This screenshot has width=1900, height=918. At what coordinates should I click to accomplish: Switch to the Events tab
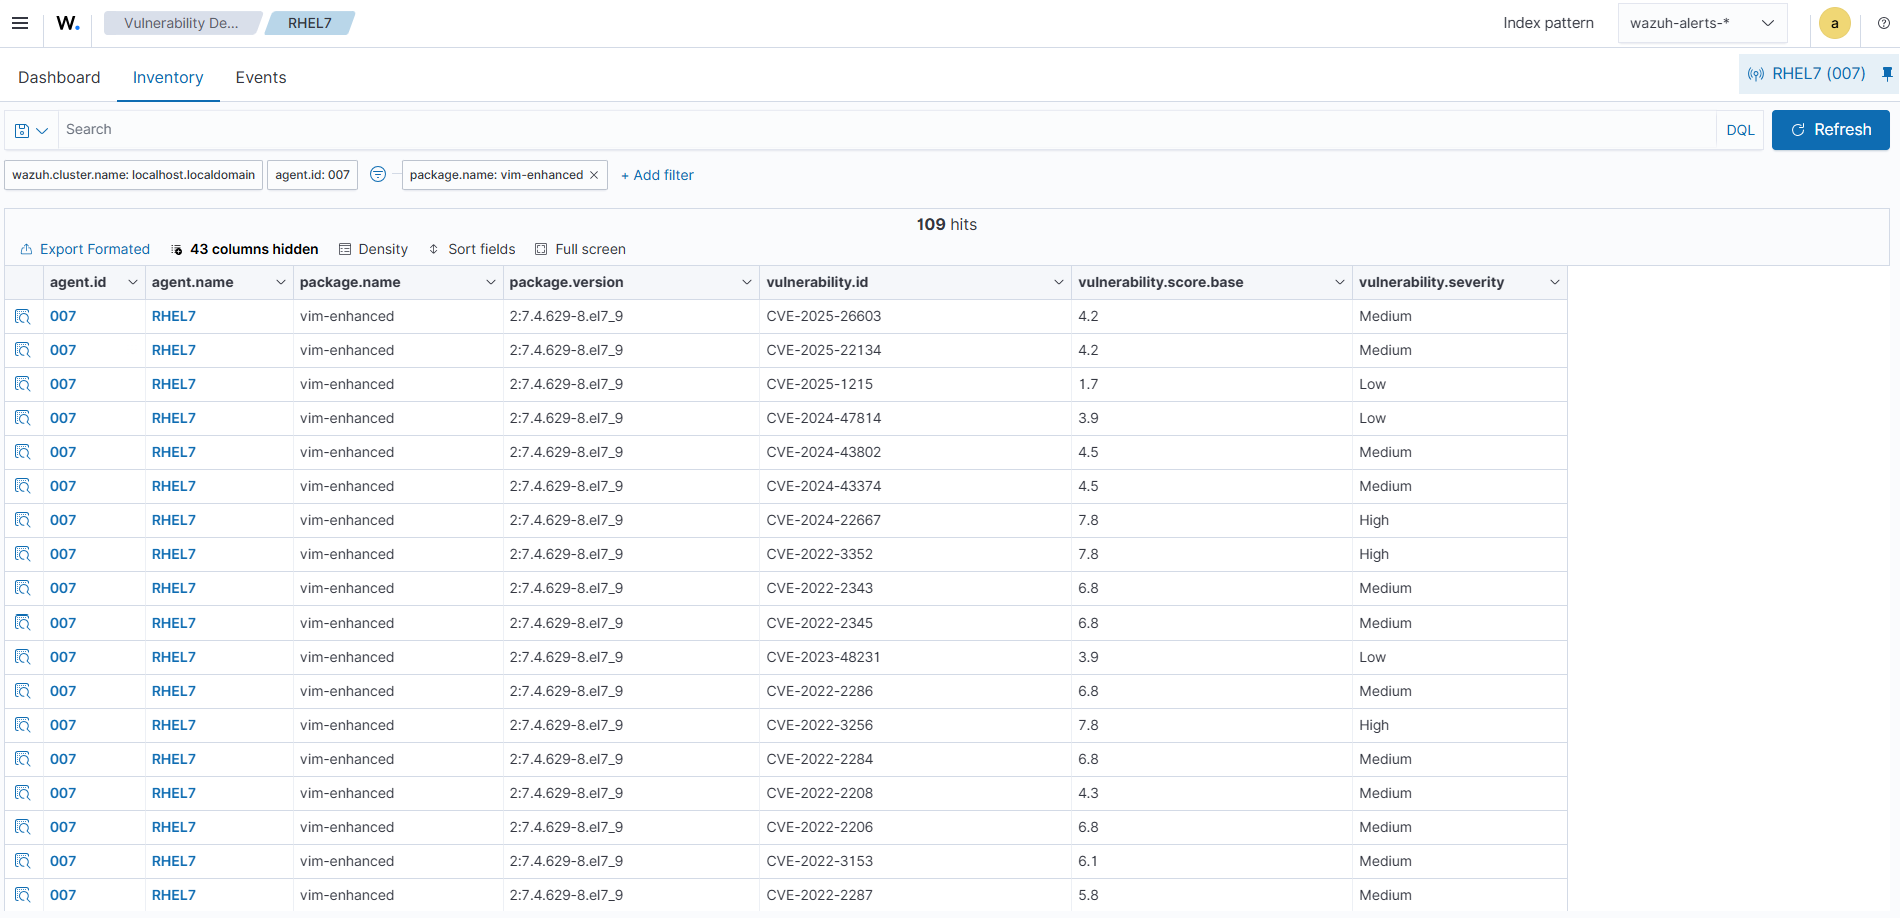pos(261,78)
